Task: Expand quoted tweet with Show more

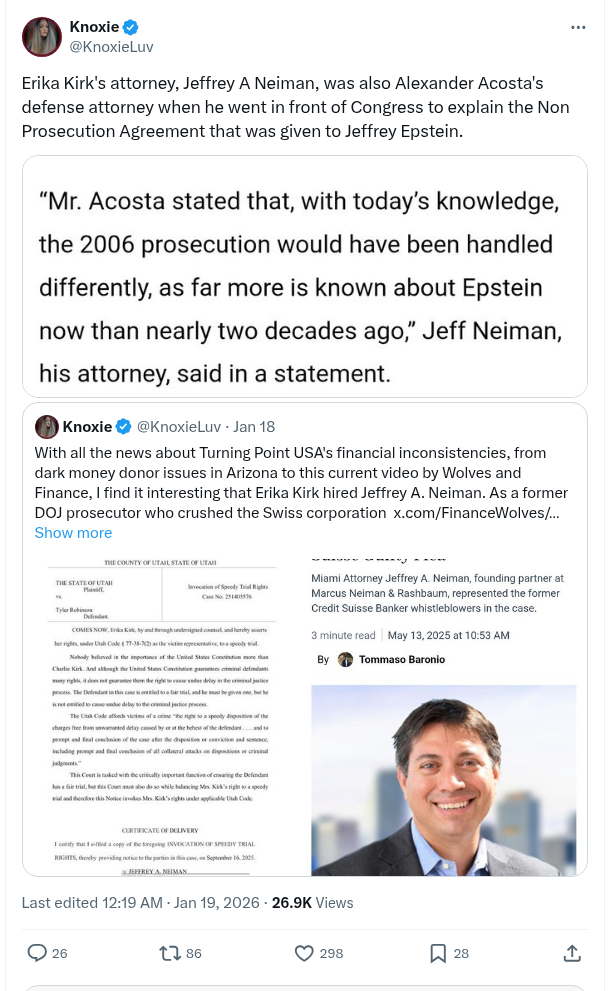Action: 73,533
